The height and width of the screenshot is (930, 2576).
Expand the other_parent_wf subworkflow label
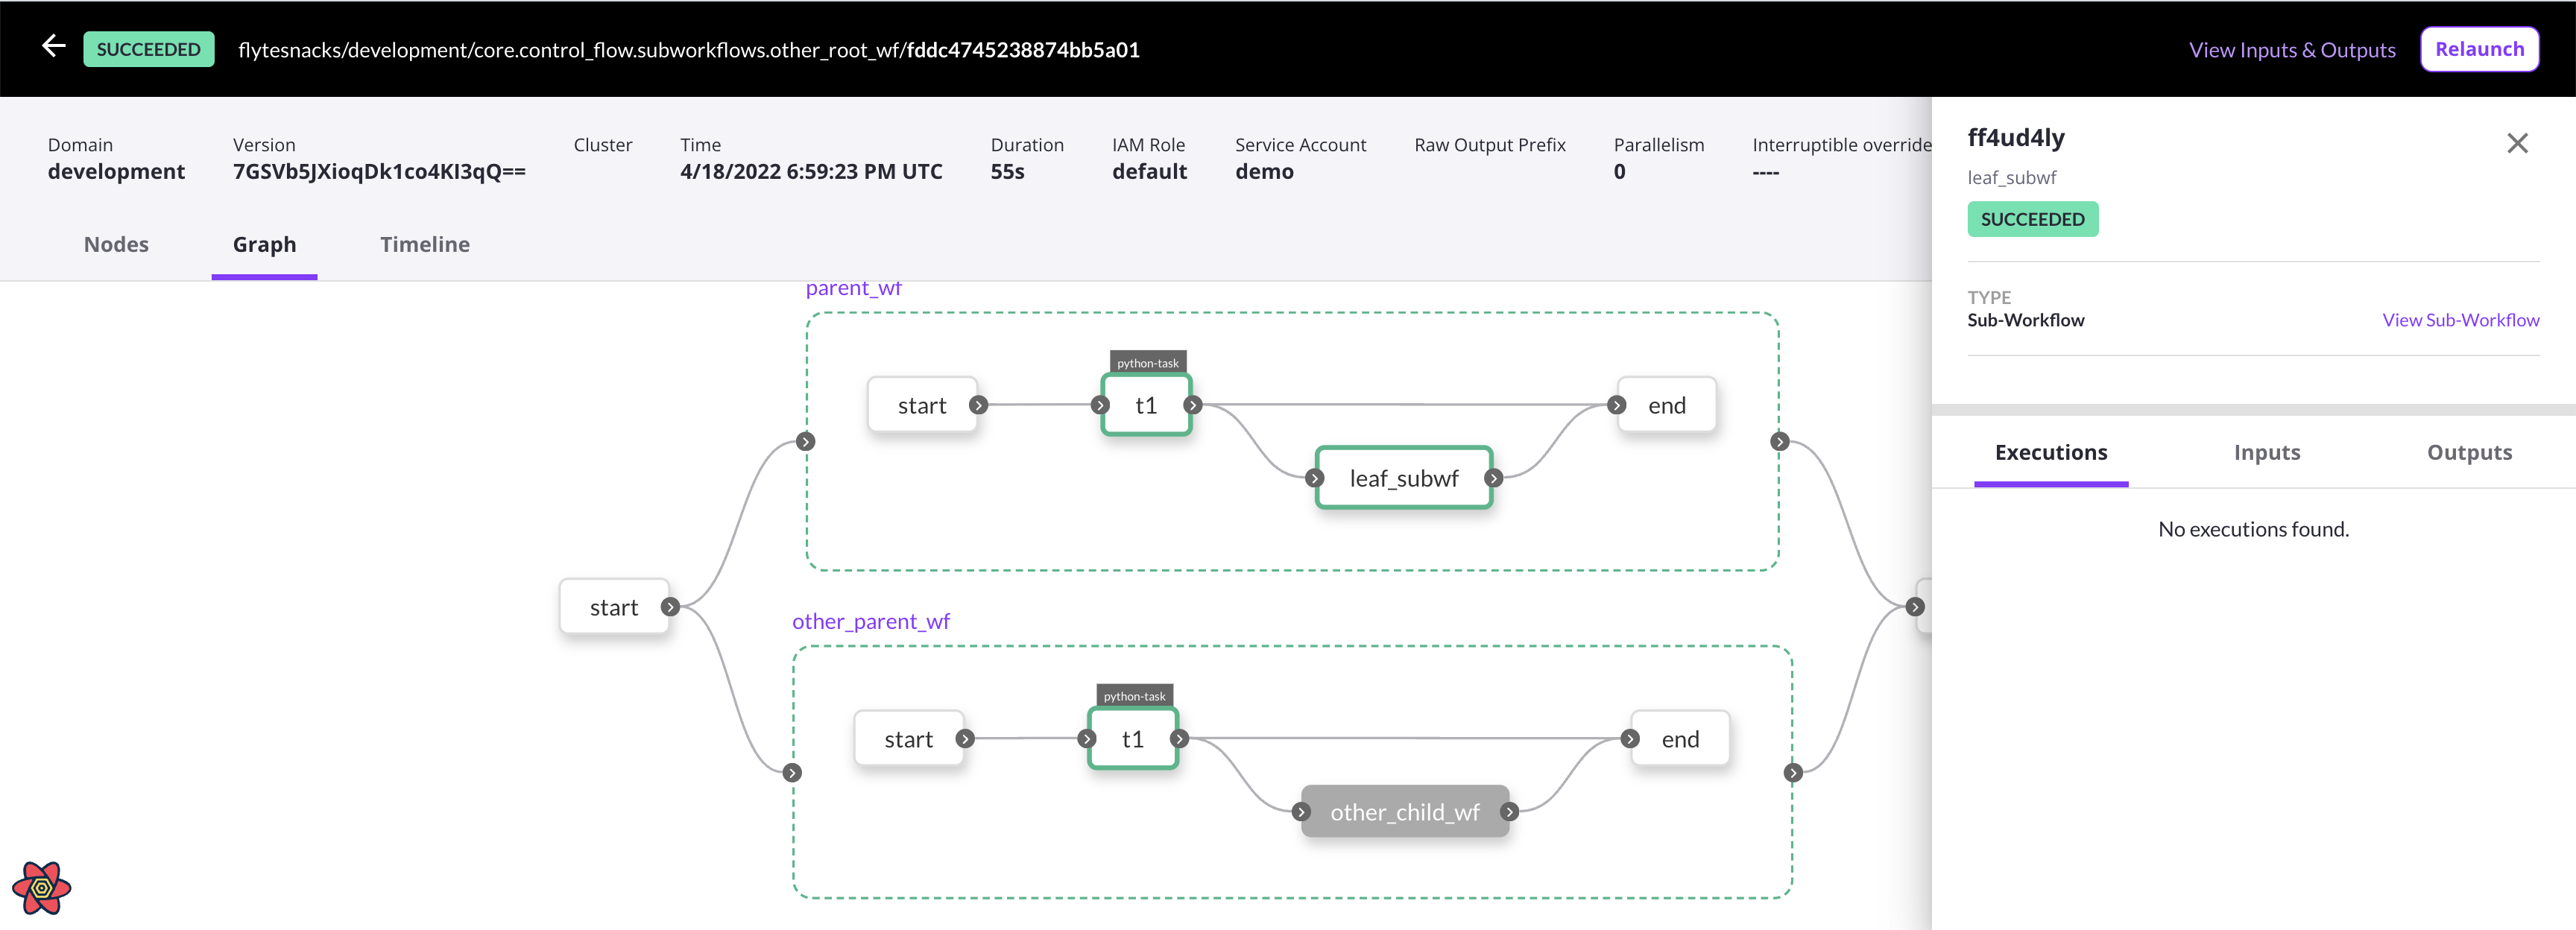pos(870,621)
